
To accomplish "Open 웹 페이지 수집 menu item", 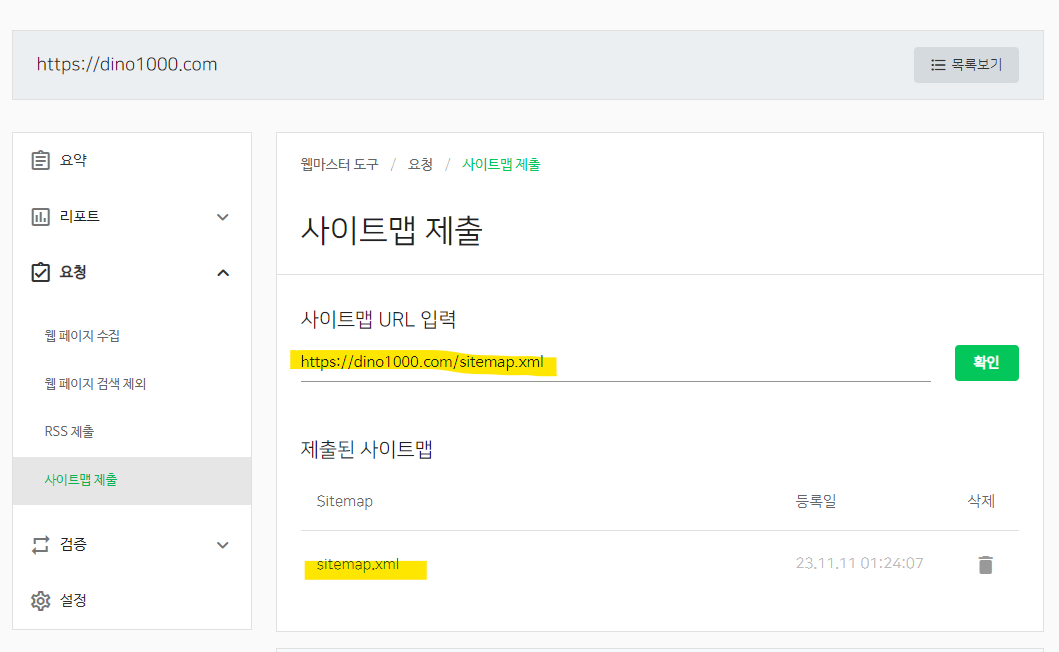I will tap(82, 336).
